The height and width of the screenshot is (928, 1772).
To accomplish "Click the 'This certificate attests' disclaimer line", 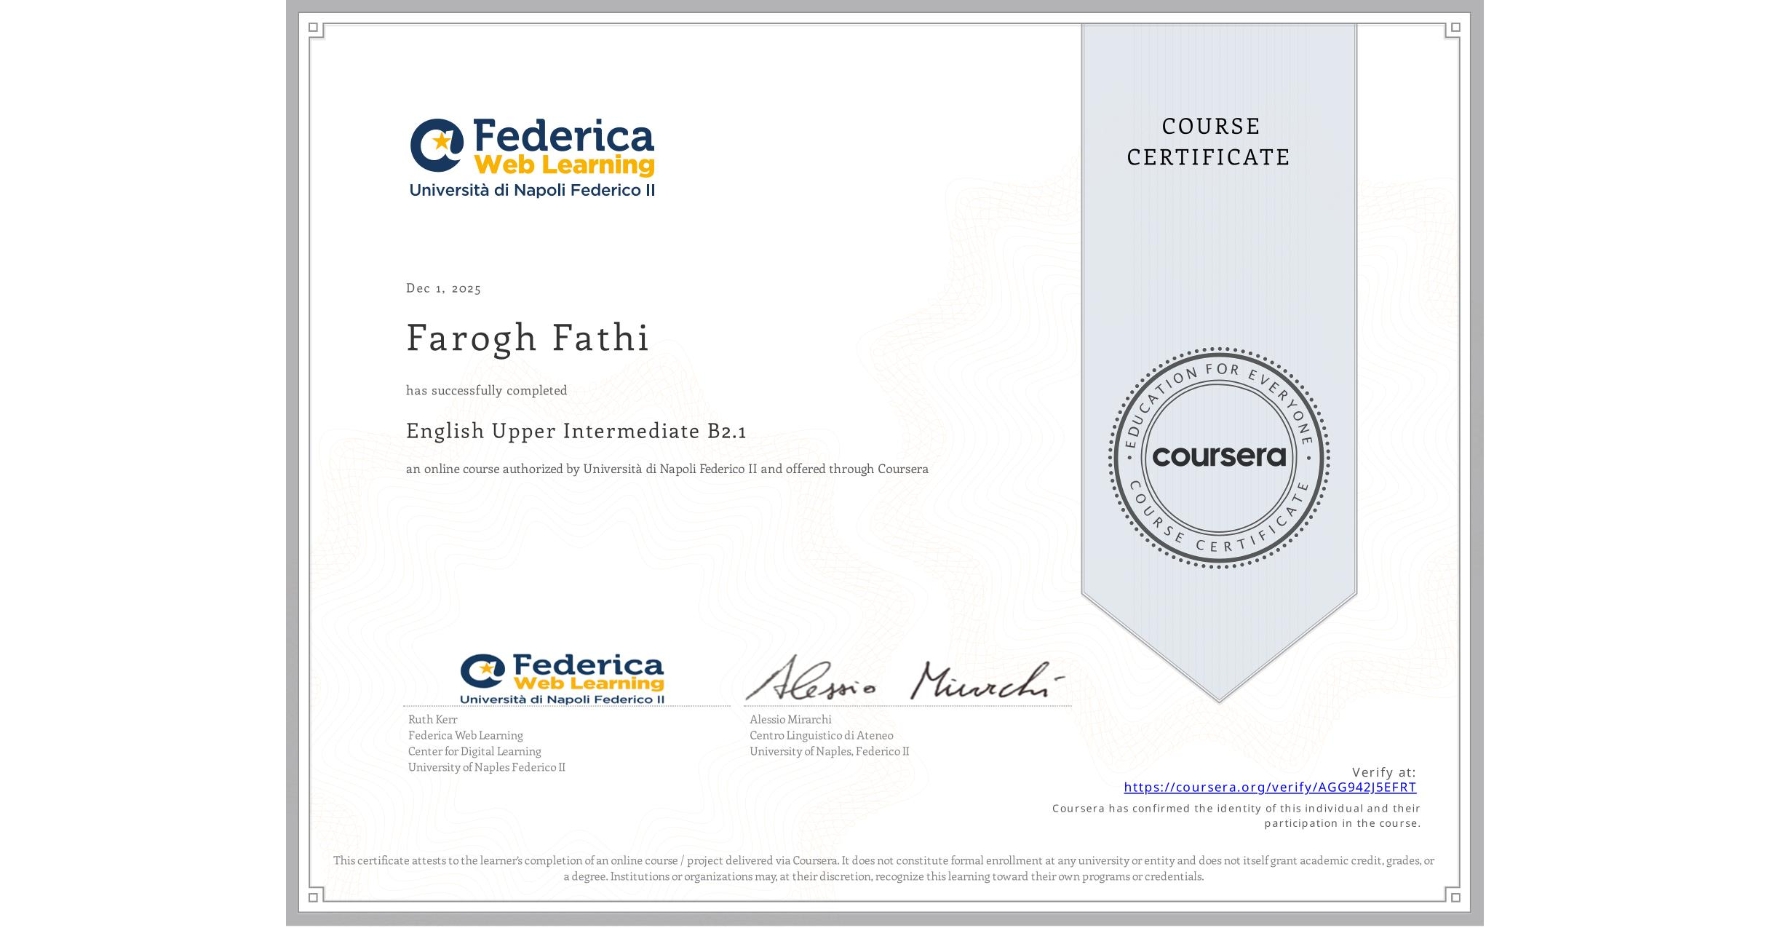I will pos(884,868).
